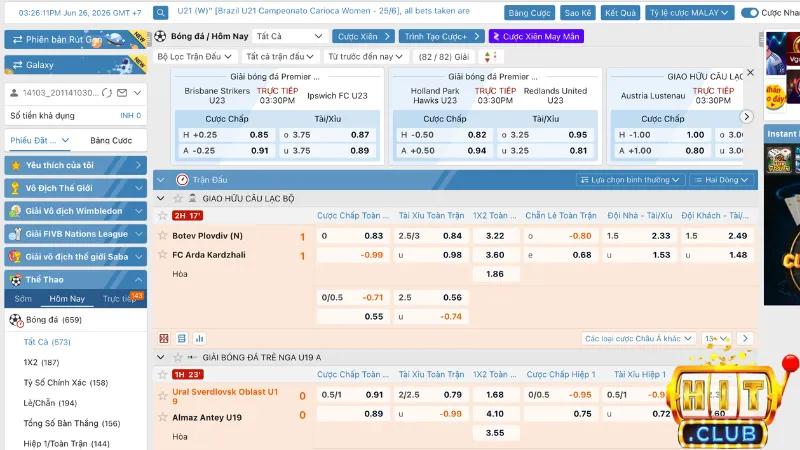Expand Giải FIVB Nations League menu
This screenshot has width=800, height=450.
(x=76, y=234)
